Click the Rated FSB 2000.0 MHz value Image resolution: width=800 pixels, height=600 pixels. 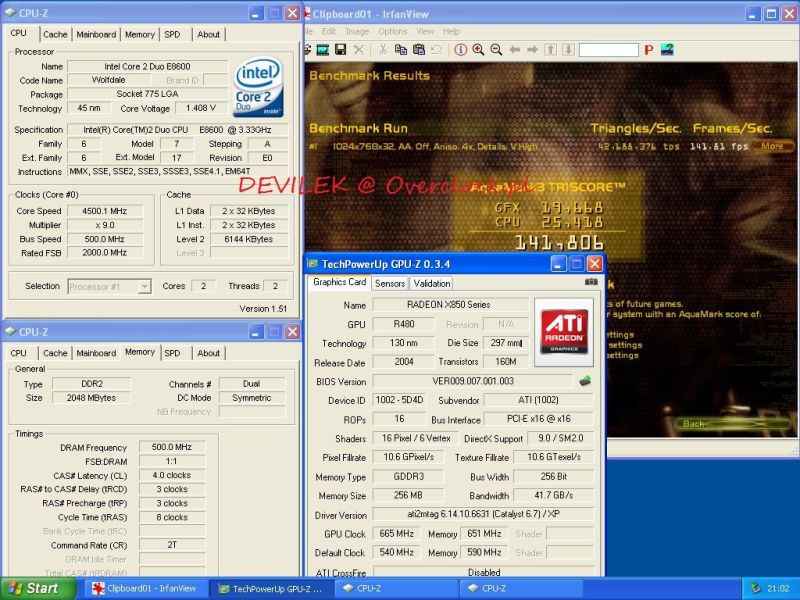coord(105,253)
